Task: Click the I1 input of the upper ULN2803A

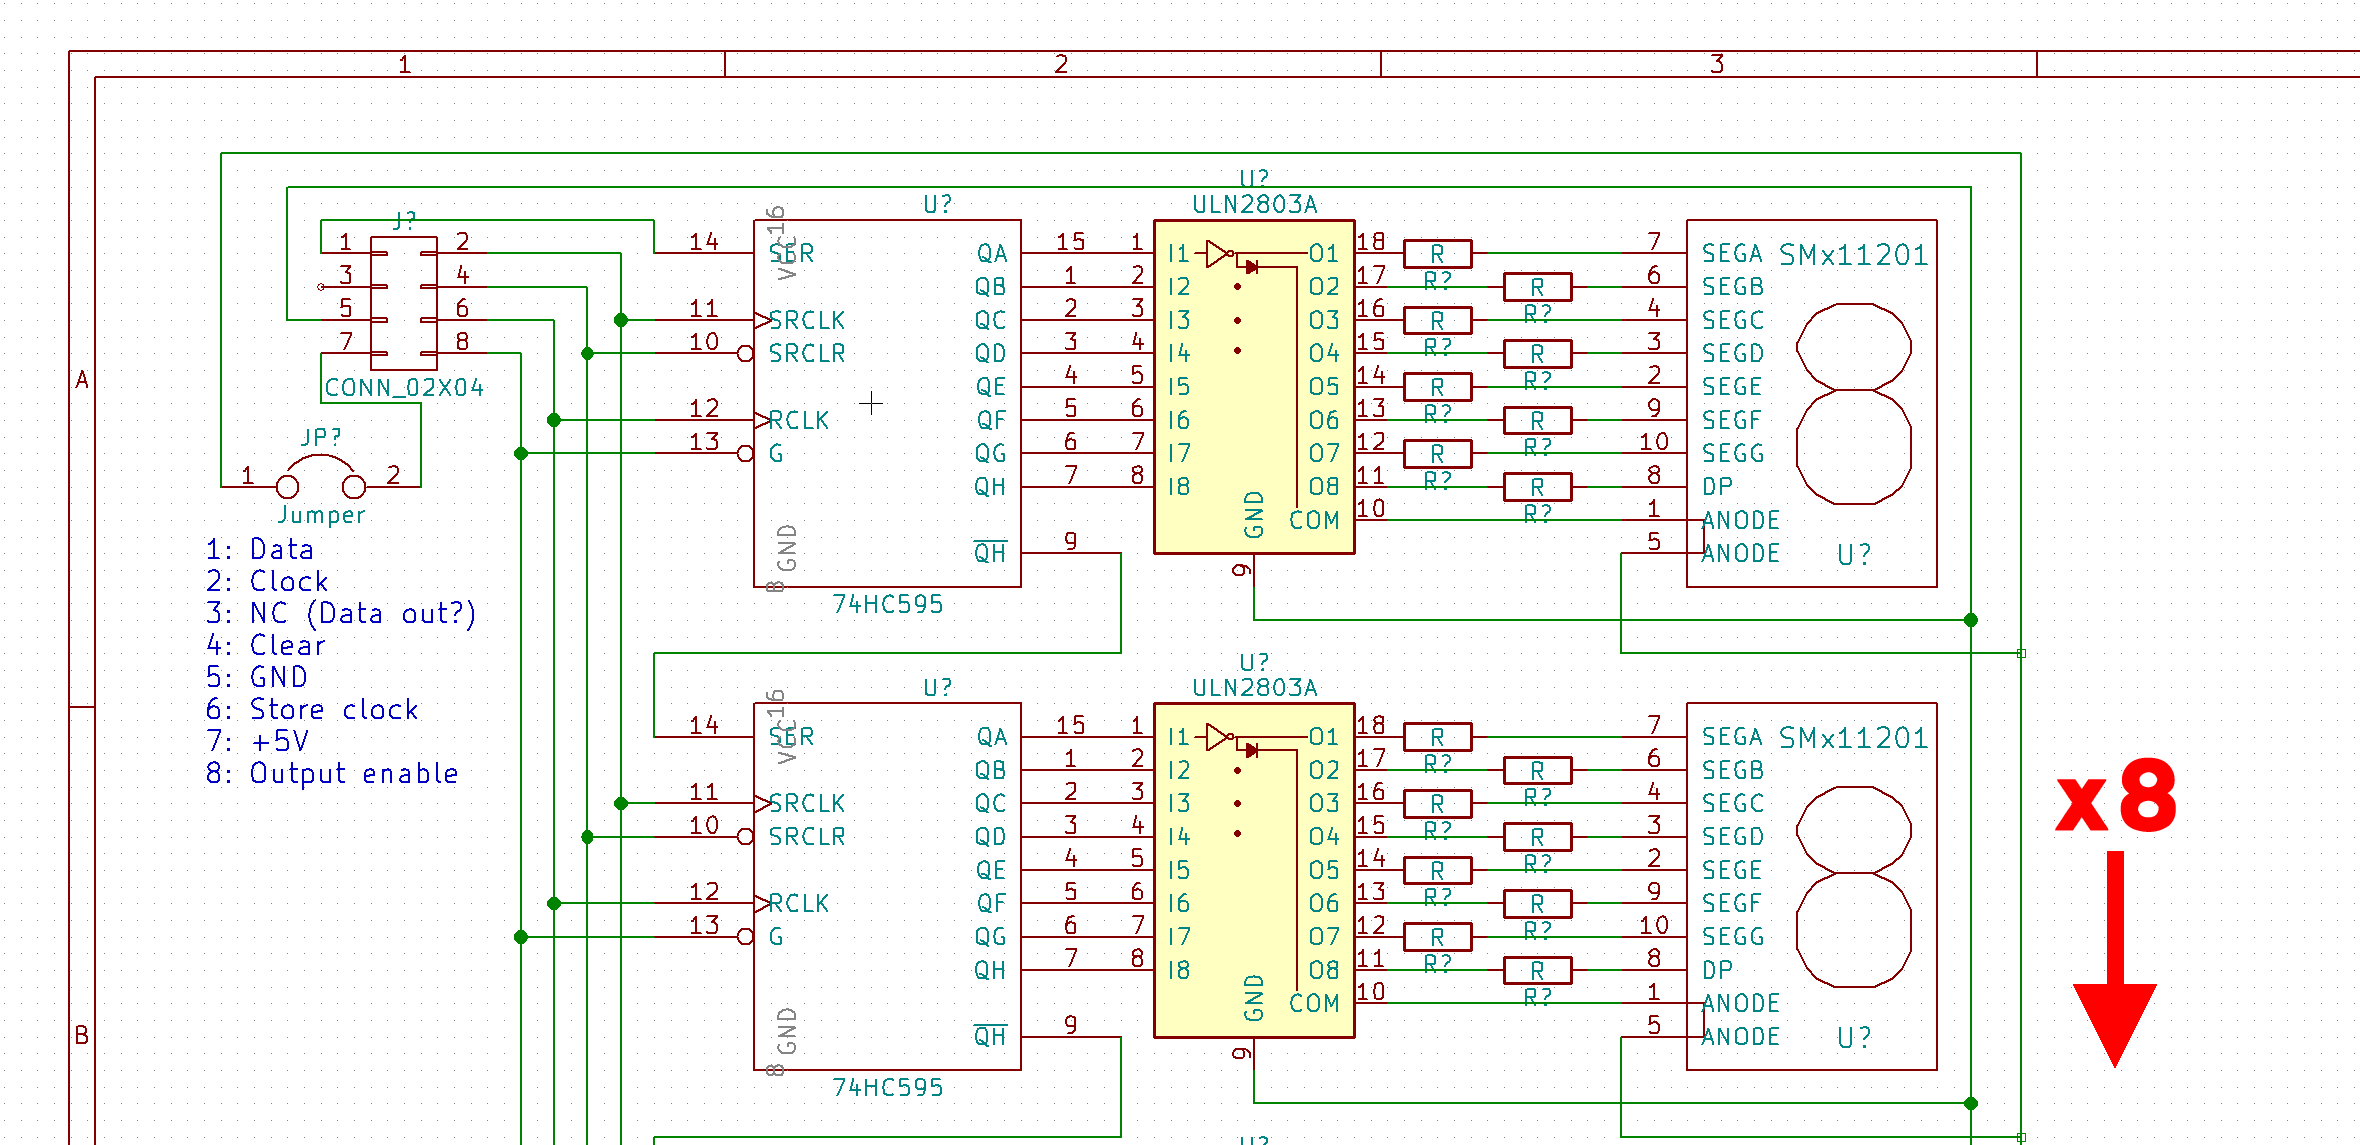Action: [1178, 253]
